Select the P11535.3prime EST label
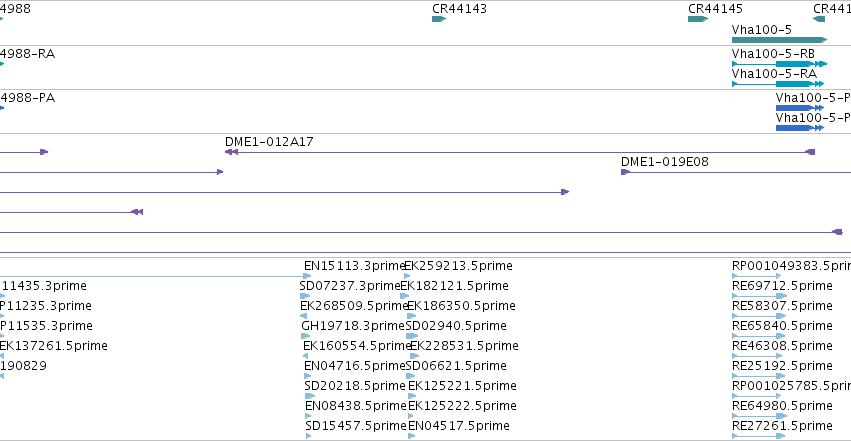This screenshot has height=441, width=851. 46,326
